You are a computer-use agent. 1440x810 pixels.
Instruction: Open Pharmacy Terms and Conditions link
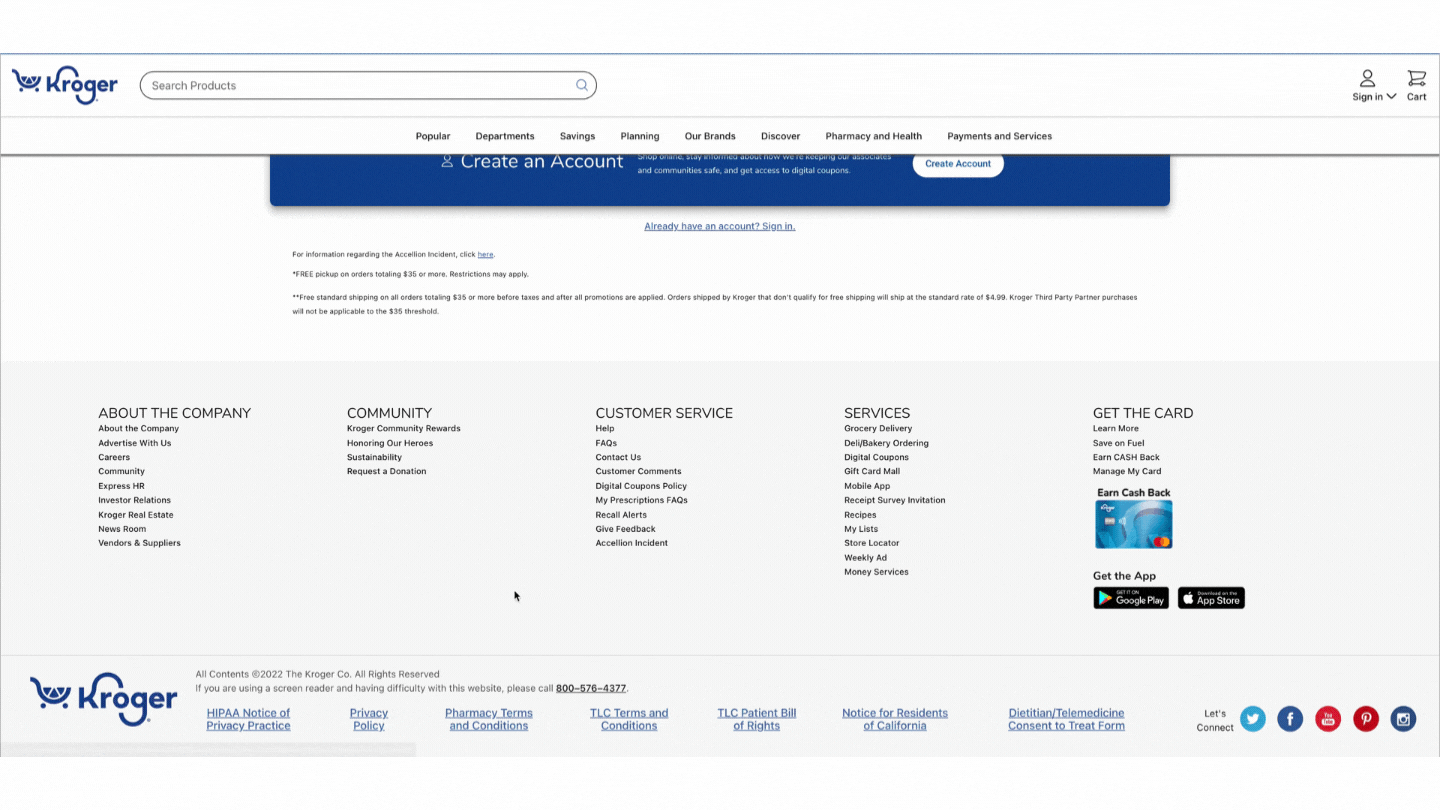(489, 719)
